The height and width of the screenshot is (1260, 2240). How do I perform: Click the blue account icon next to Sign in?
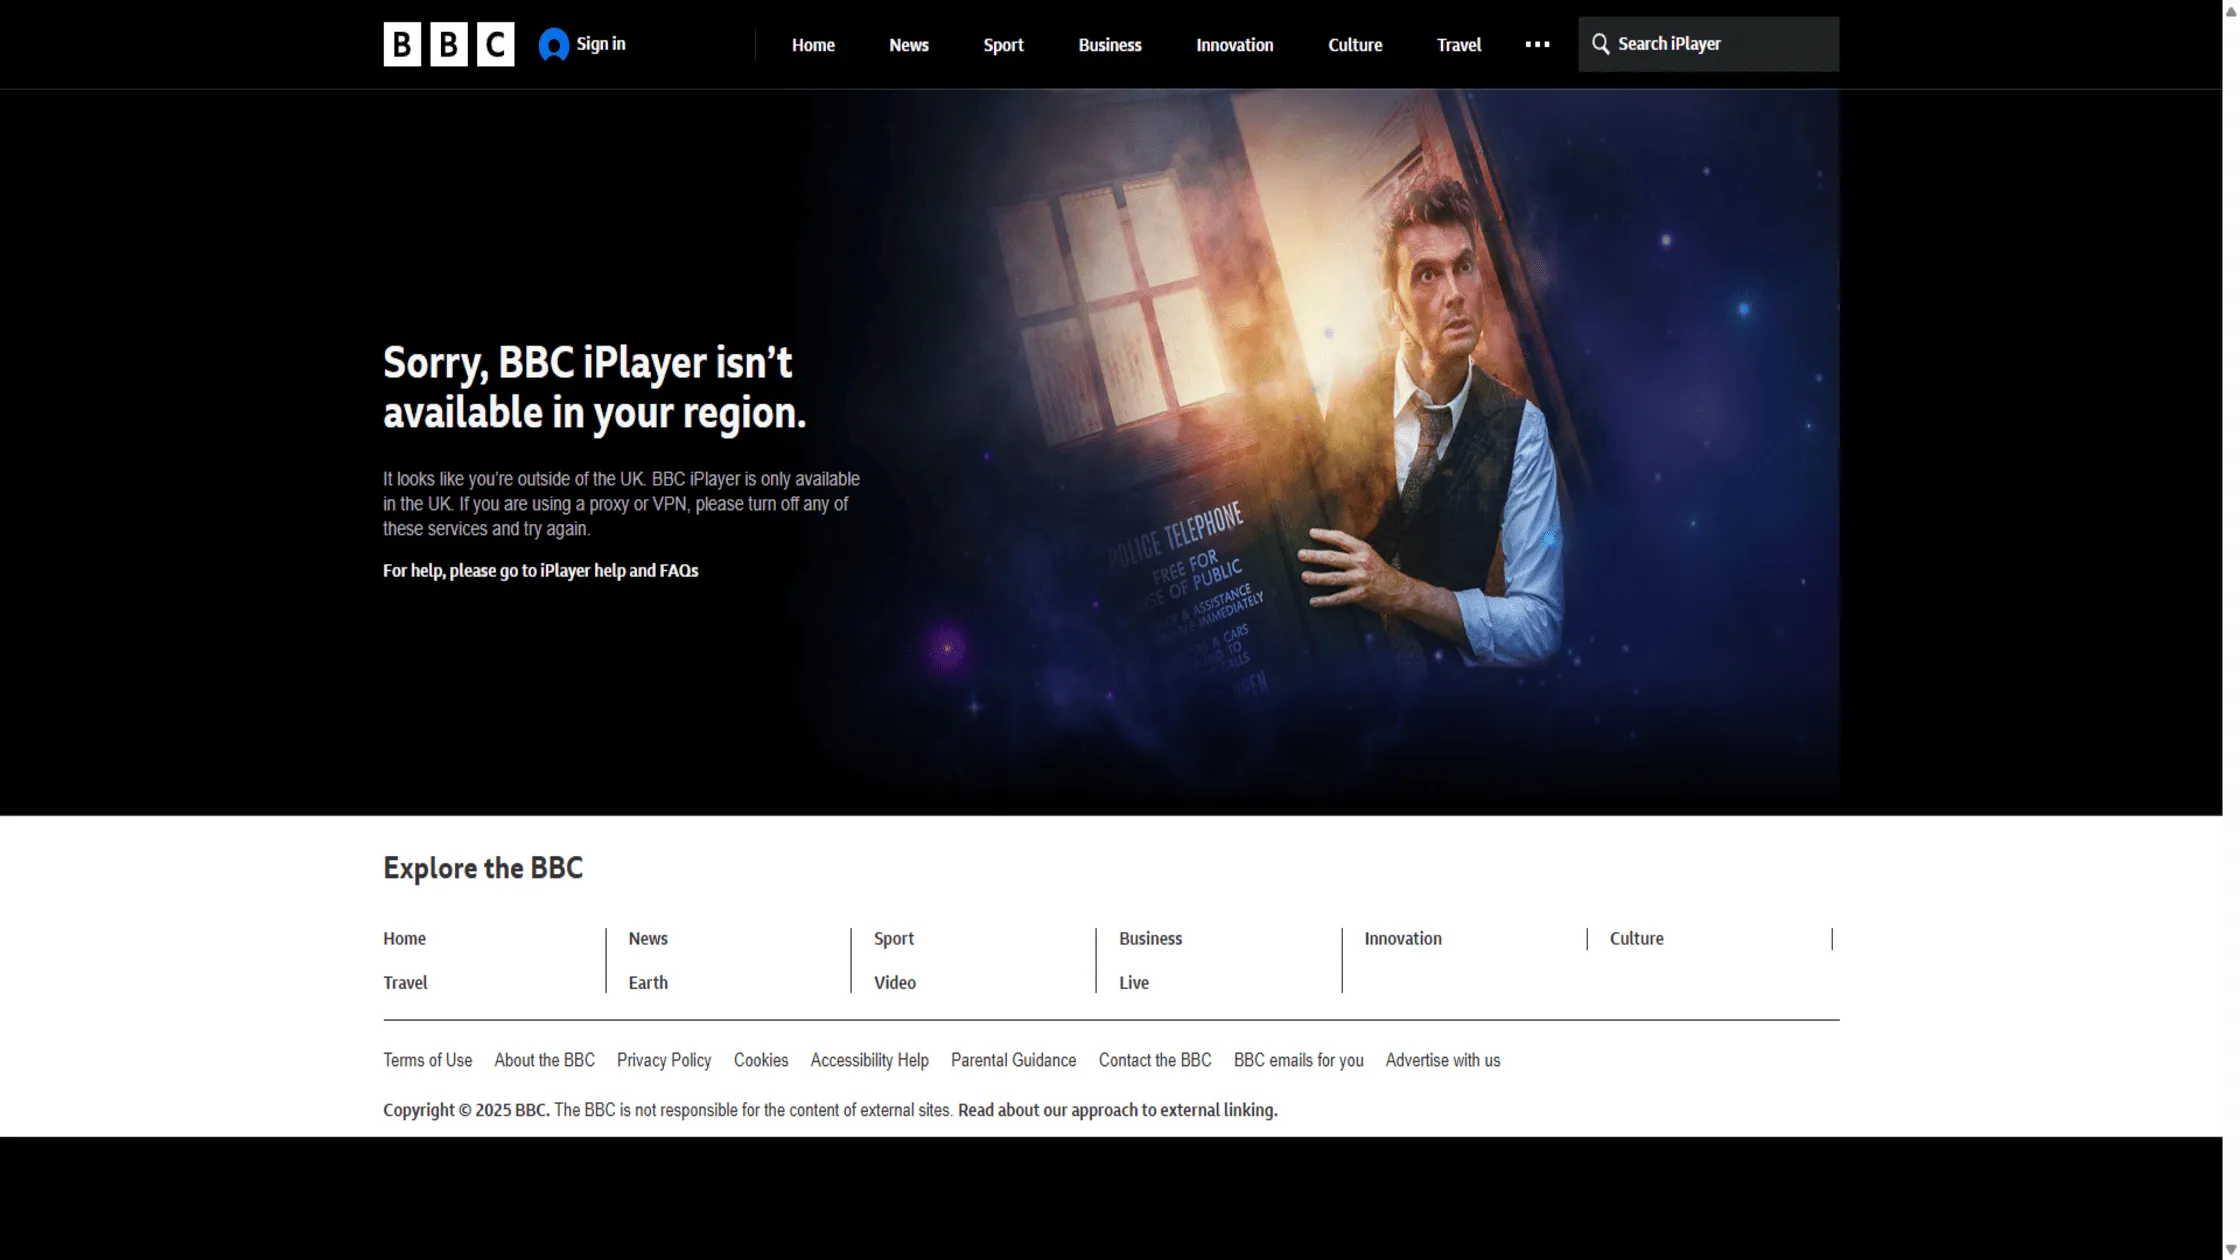(x=553, y=44)
